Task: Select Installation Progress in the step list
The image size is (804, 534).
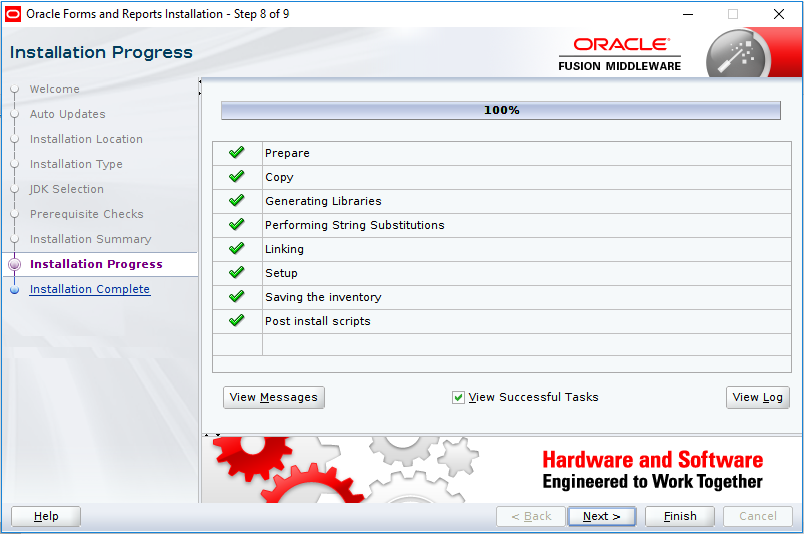Action: click(x=96, y=264)
